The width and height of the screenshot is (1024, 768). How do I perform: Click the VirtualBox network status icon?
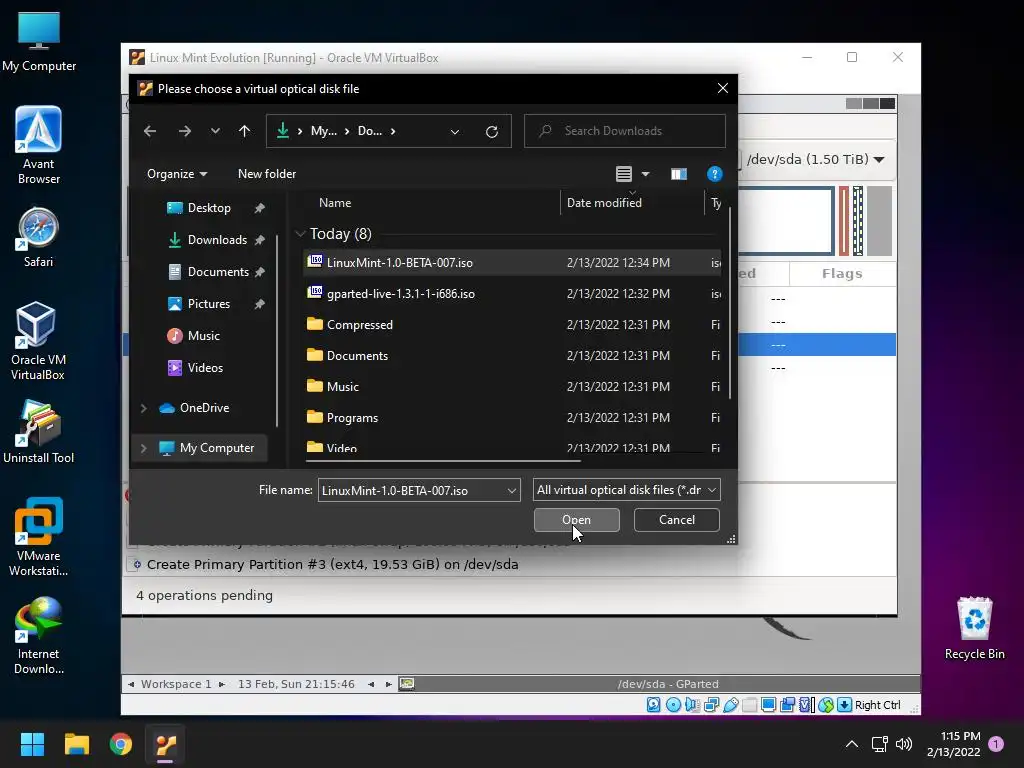(x=712, y=705)
